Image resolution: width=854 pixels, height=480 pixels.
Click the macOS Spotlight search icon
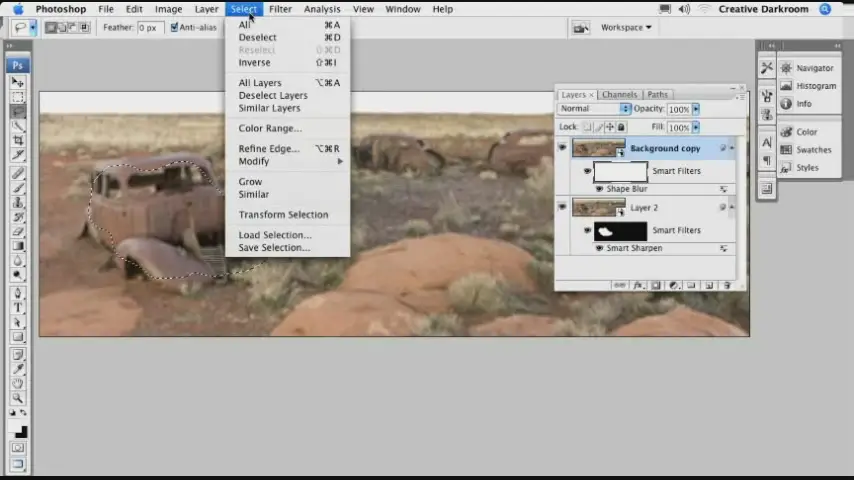coord(825,9)
